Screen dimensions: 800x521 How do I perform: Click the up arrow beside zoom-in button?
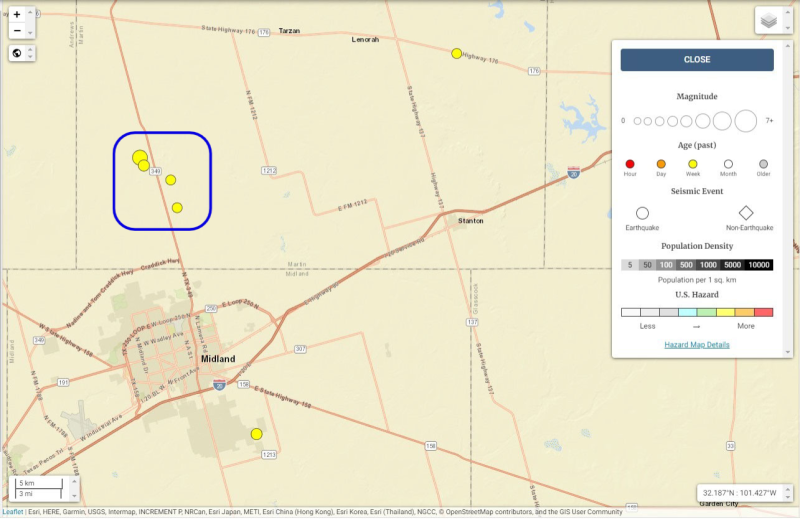click(x=32, y=13)
